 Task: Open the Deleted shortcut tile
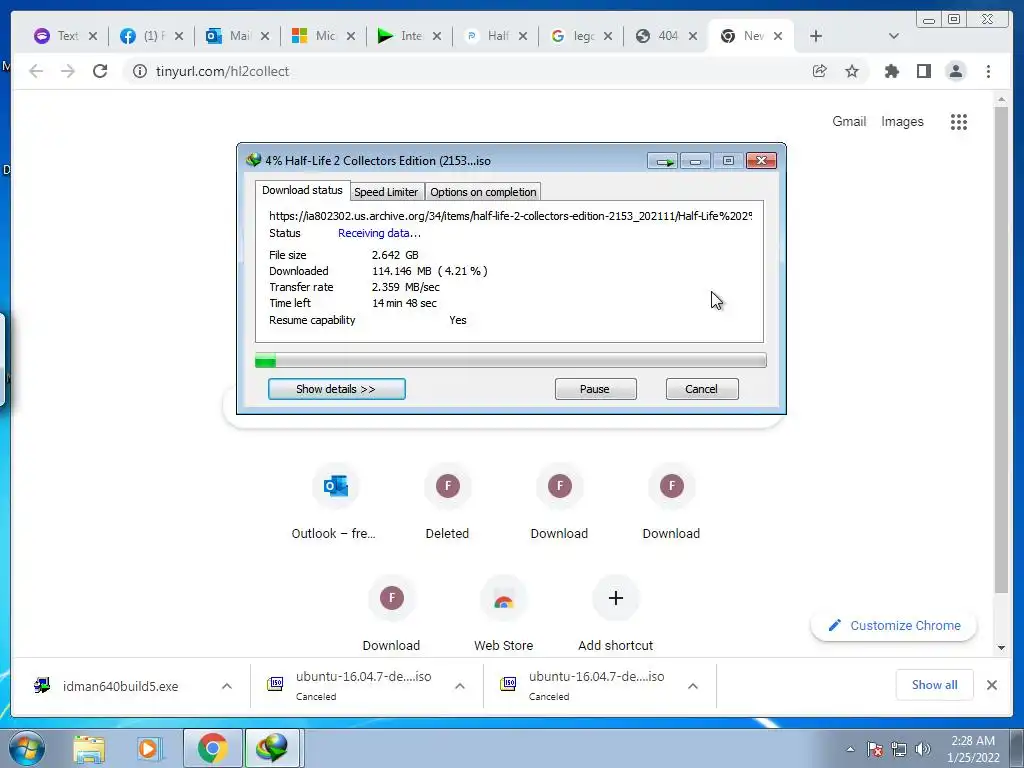point(447,502)
